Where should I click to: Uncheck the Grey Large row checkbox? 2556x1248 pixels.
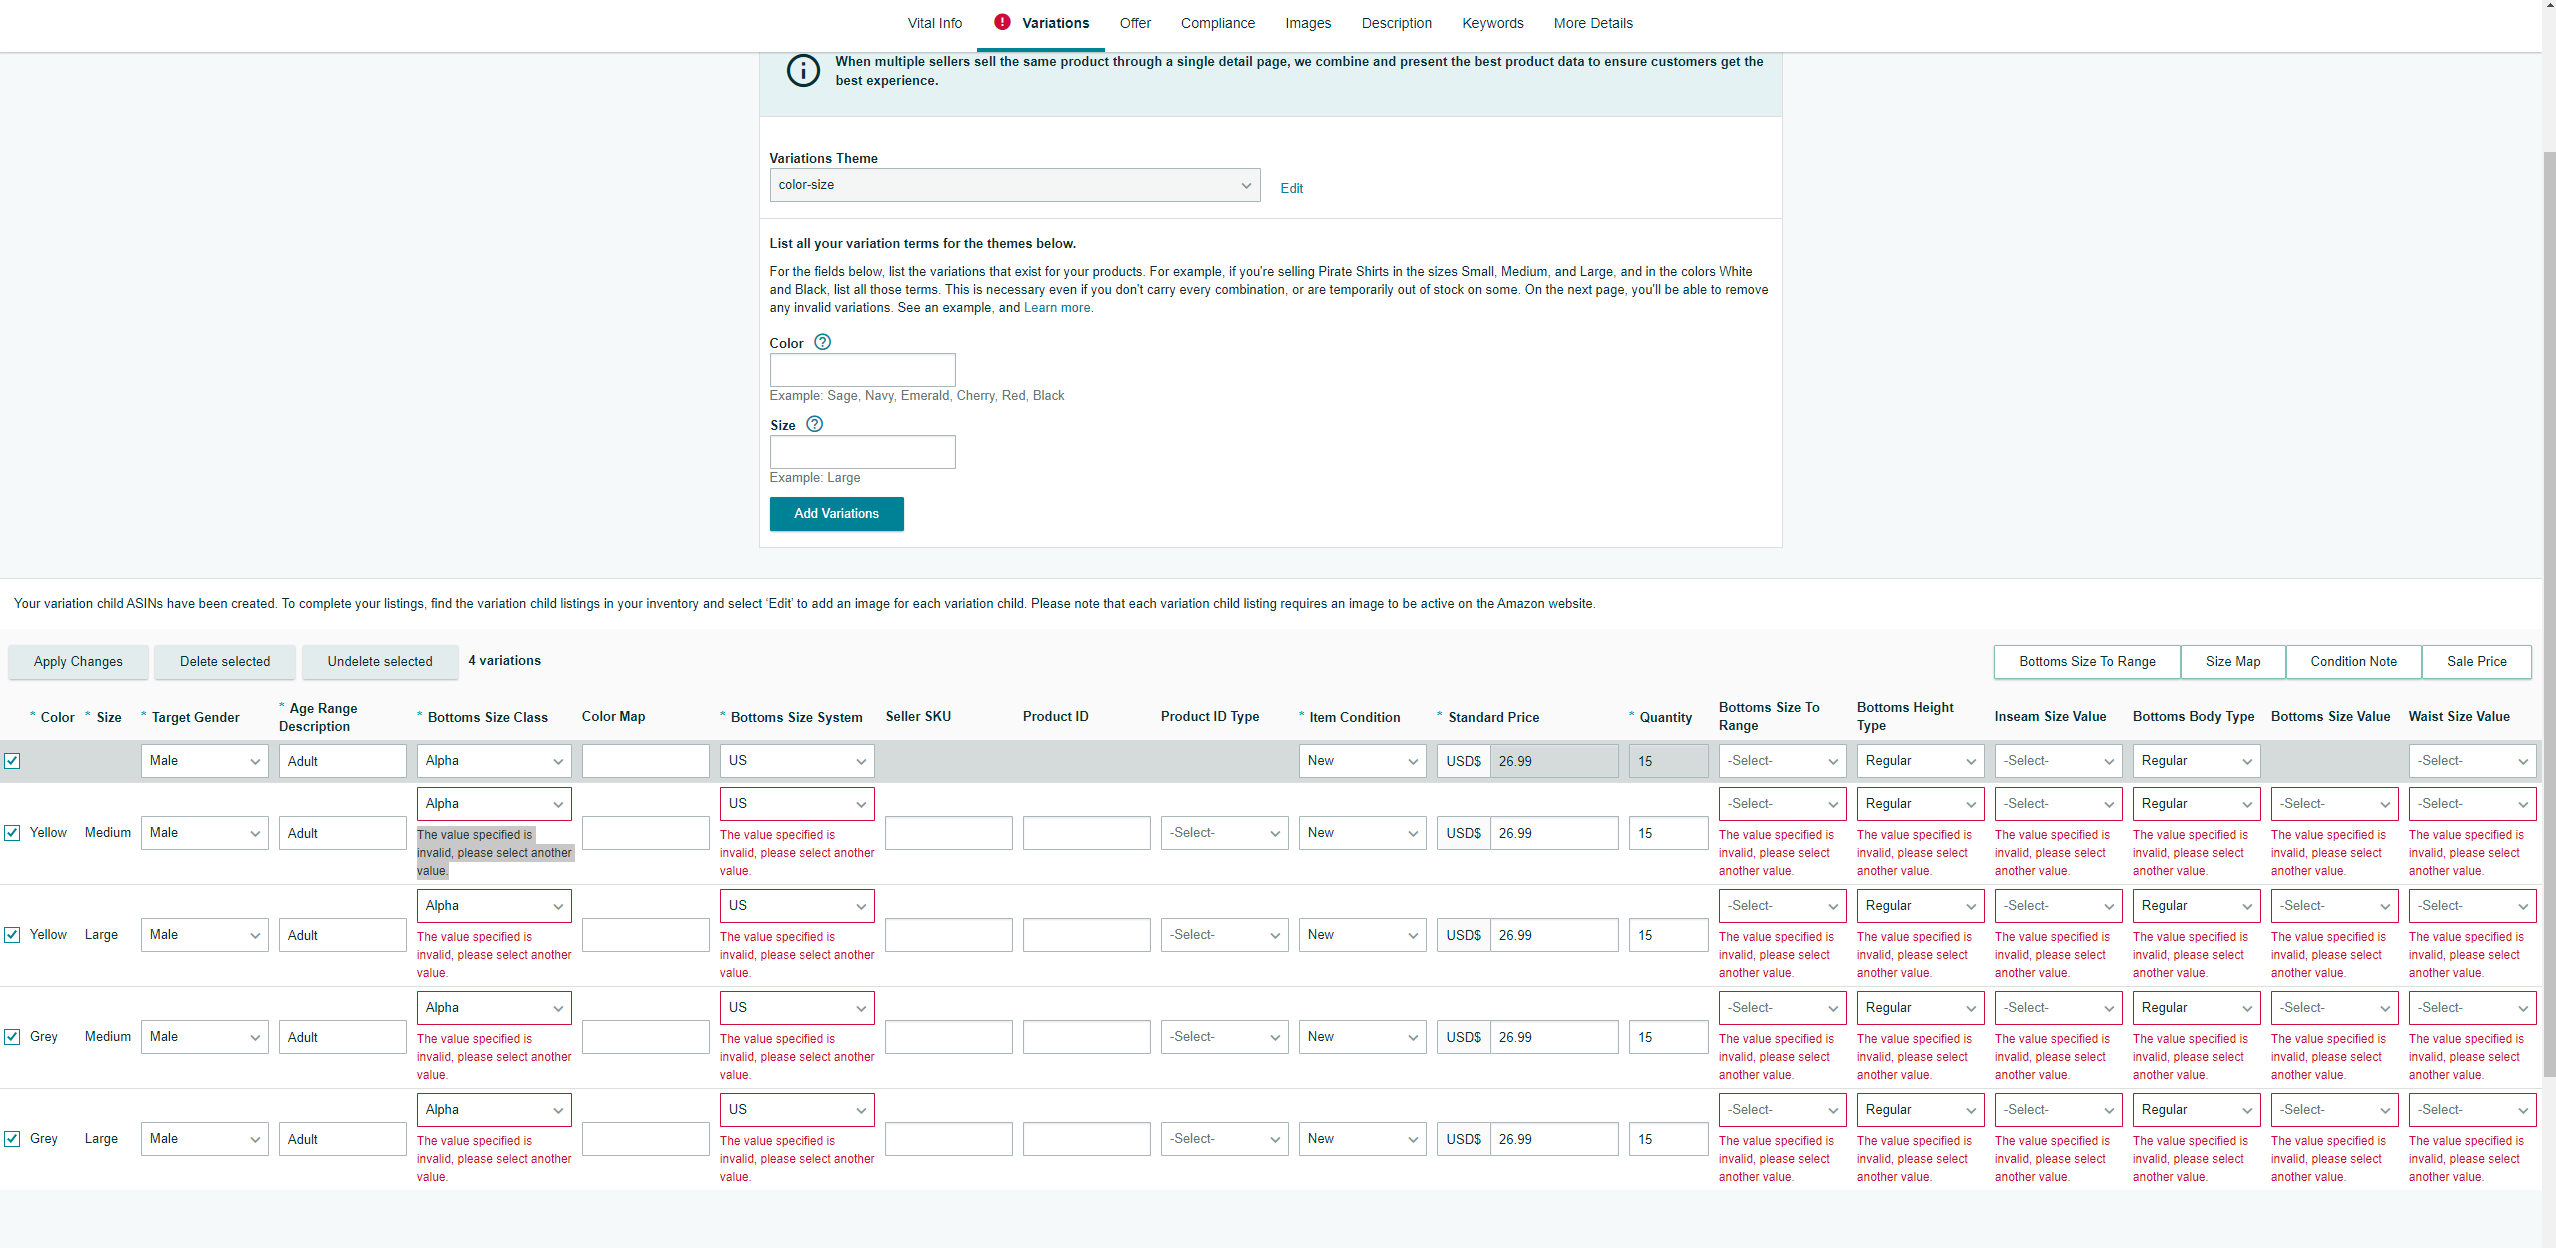12,1139
